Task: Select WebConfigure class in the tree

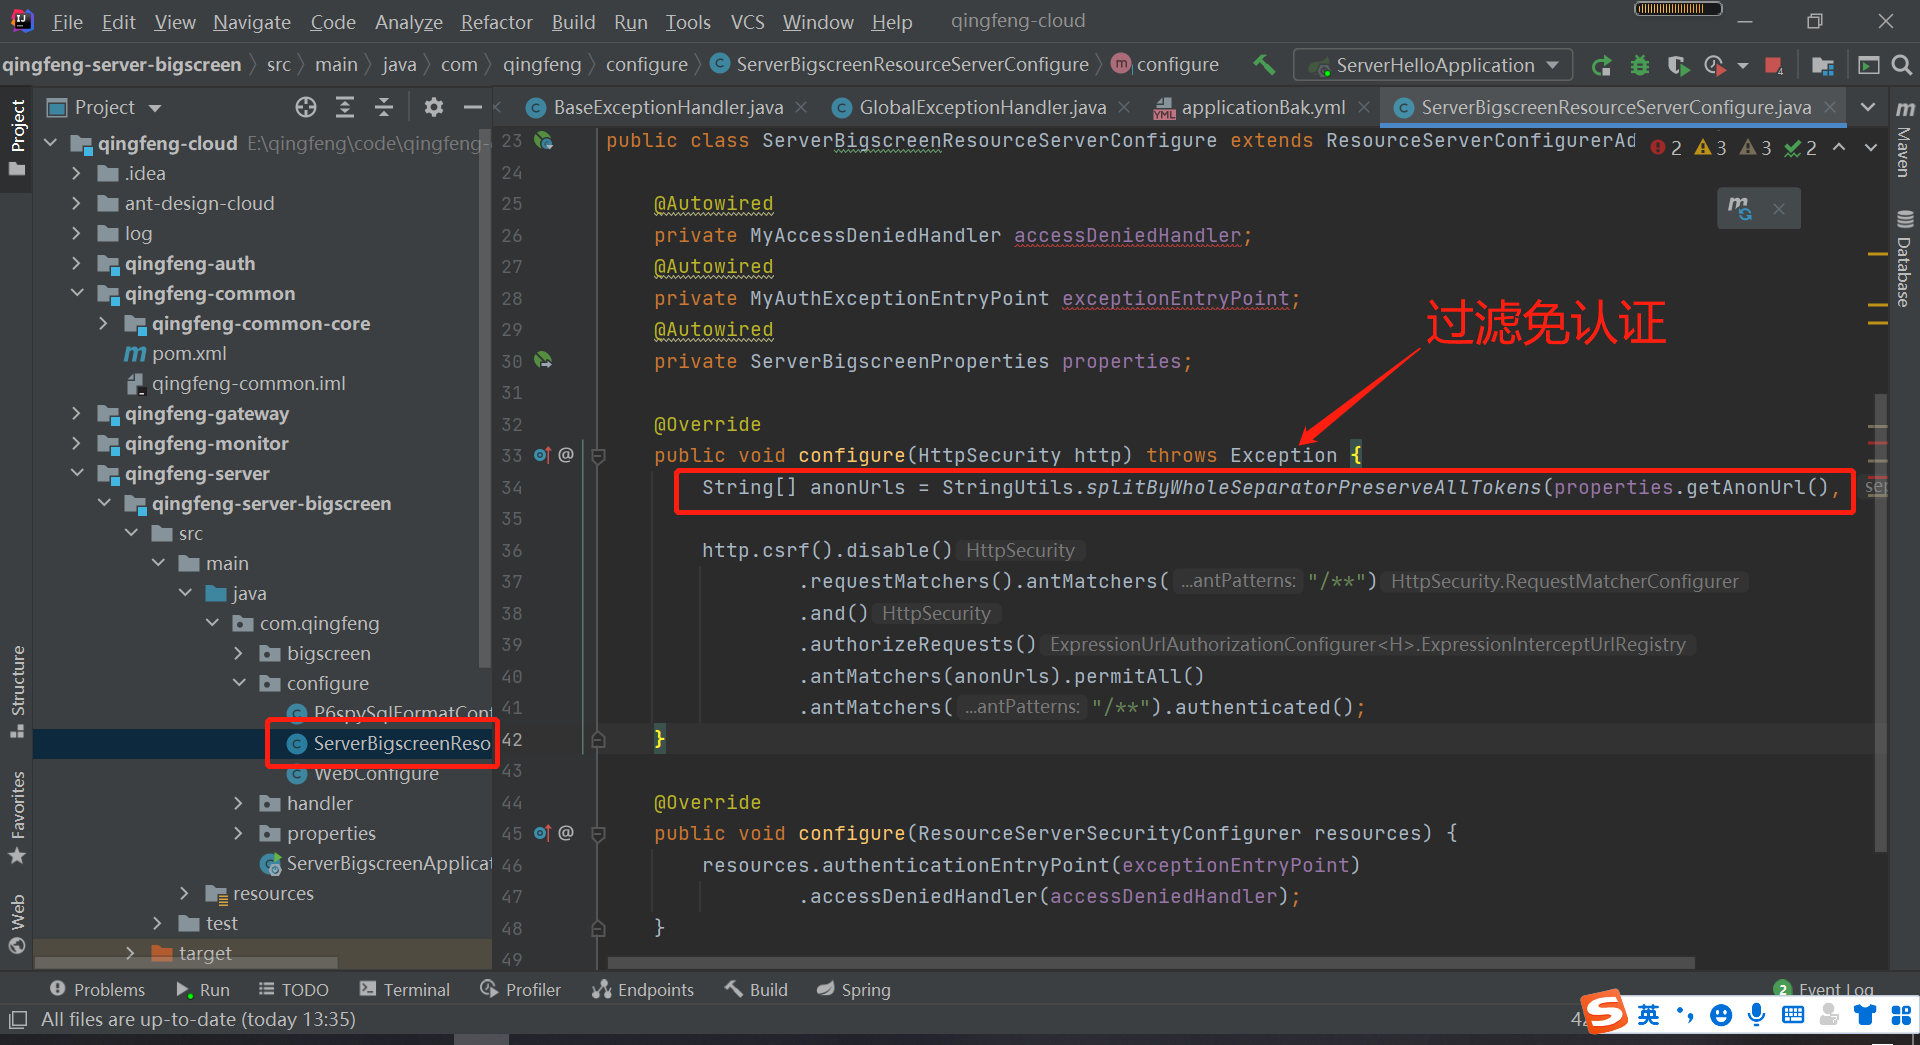Action: (376, 775)
